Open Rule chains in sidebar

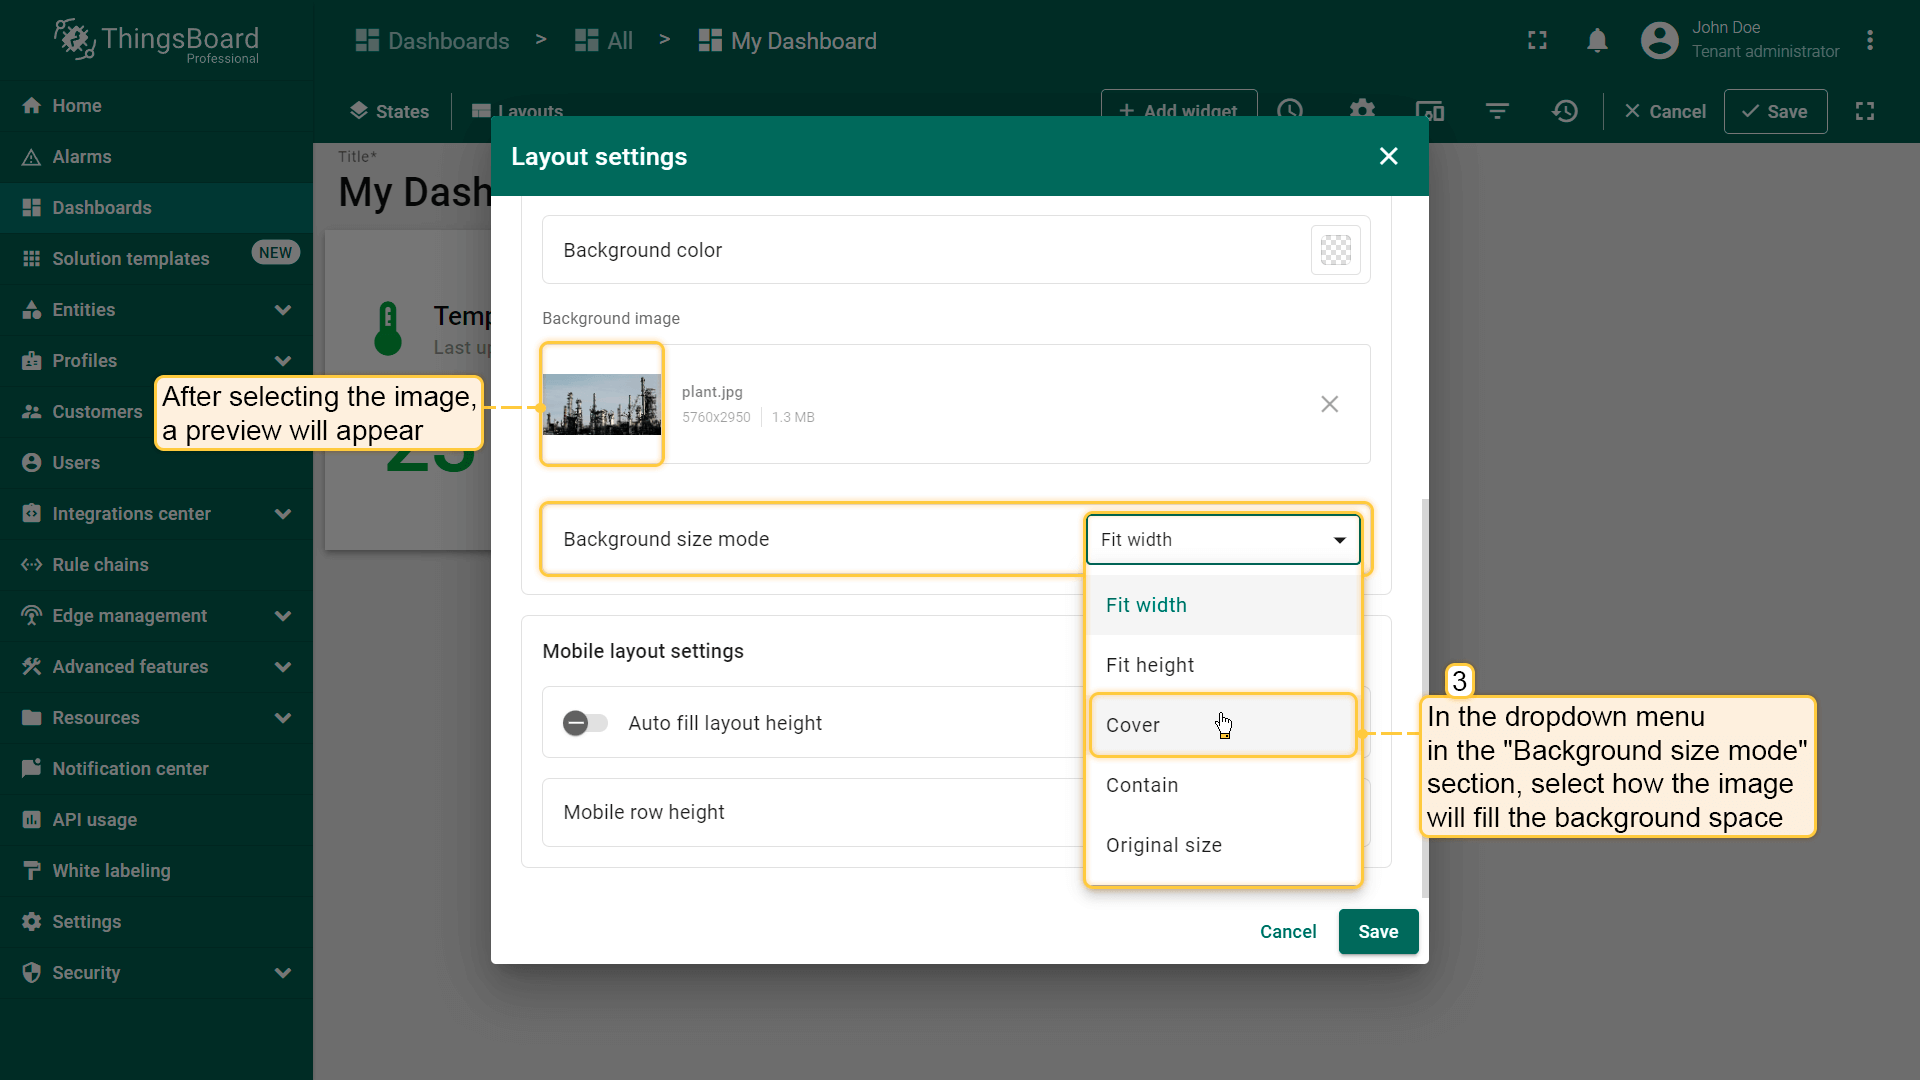(100, 565)
